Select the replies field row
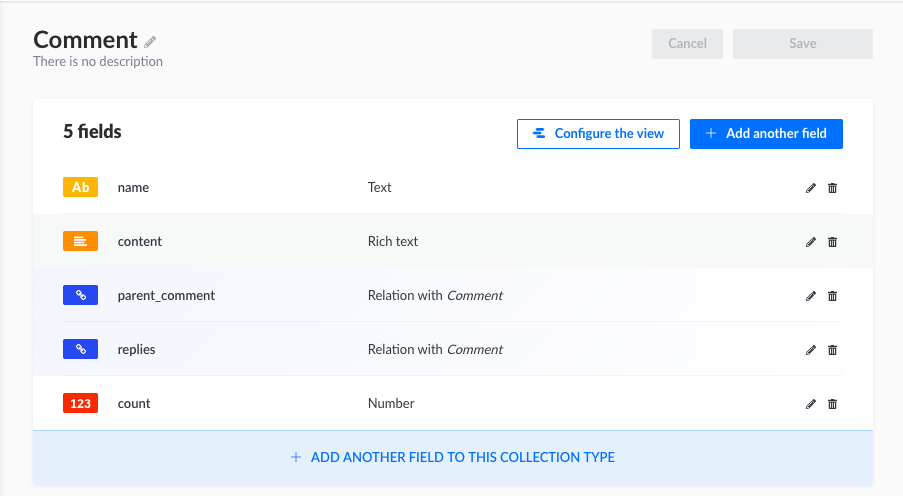The image size is (903, 496). point(452,350)
